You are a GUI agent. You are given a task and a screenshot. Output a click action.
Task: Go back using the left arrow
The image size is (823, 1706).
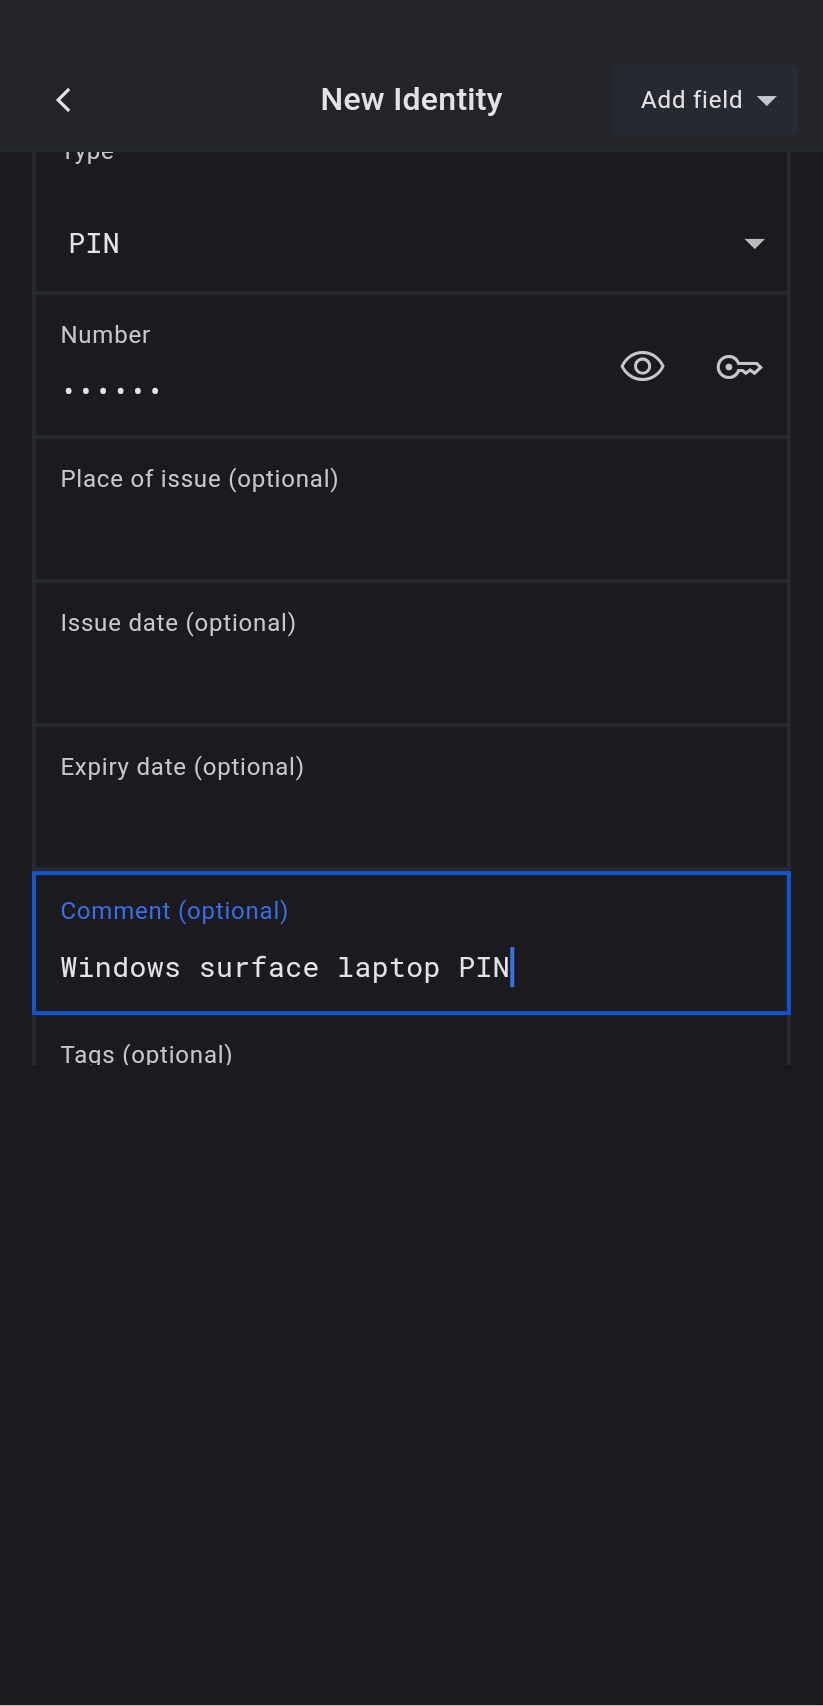[64, 100]
